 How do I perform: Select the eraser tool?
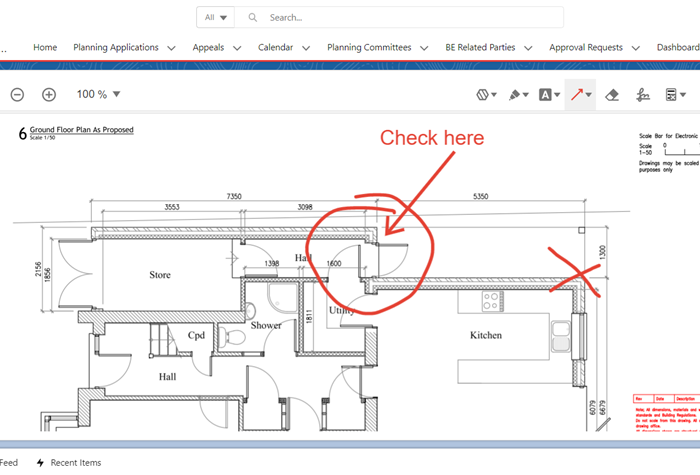[x=613, y=95]
